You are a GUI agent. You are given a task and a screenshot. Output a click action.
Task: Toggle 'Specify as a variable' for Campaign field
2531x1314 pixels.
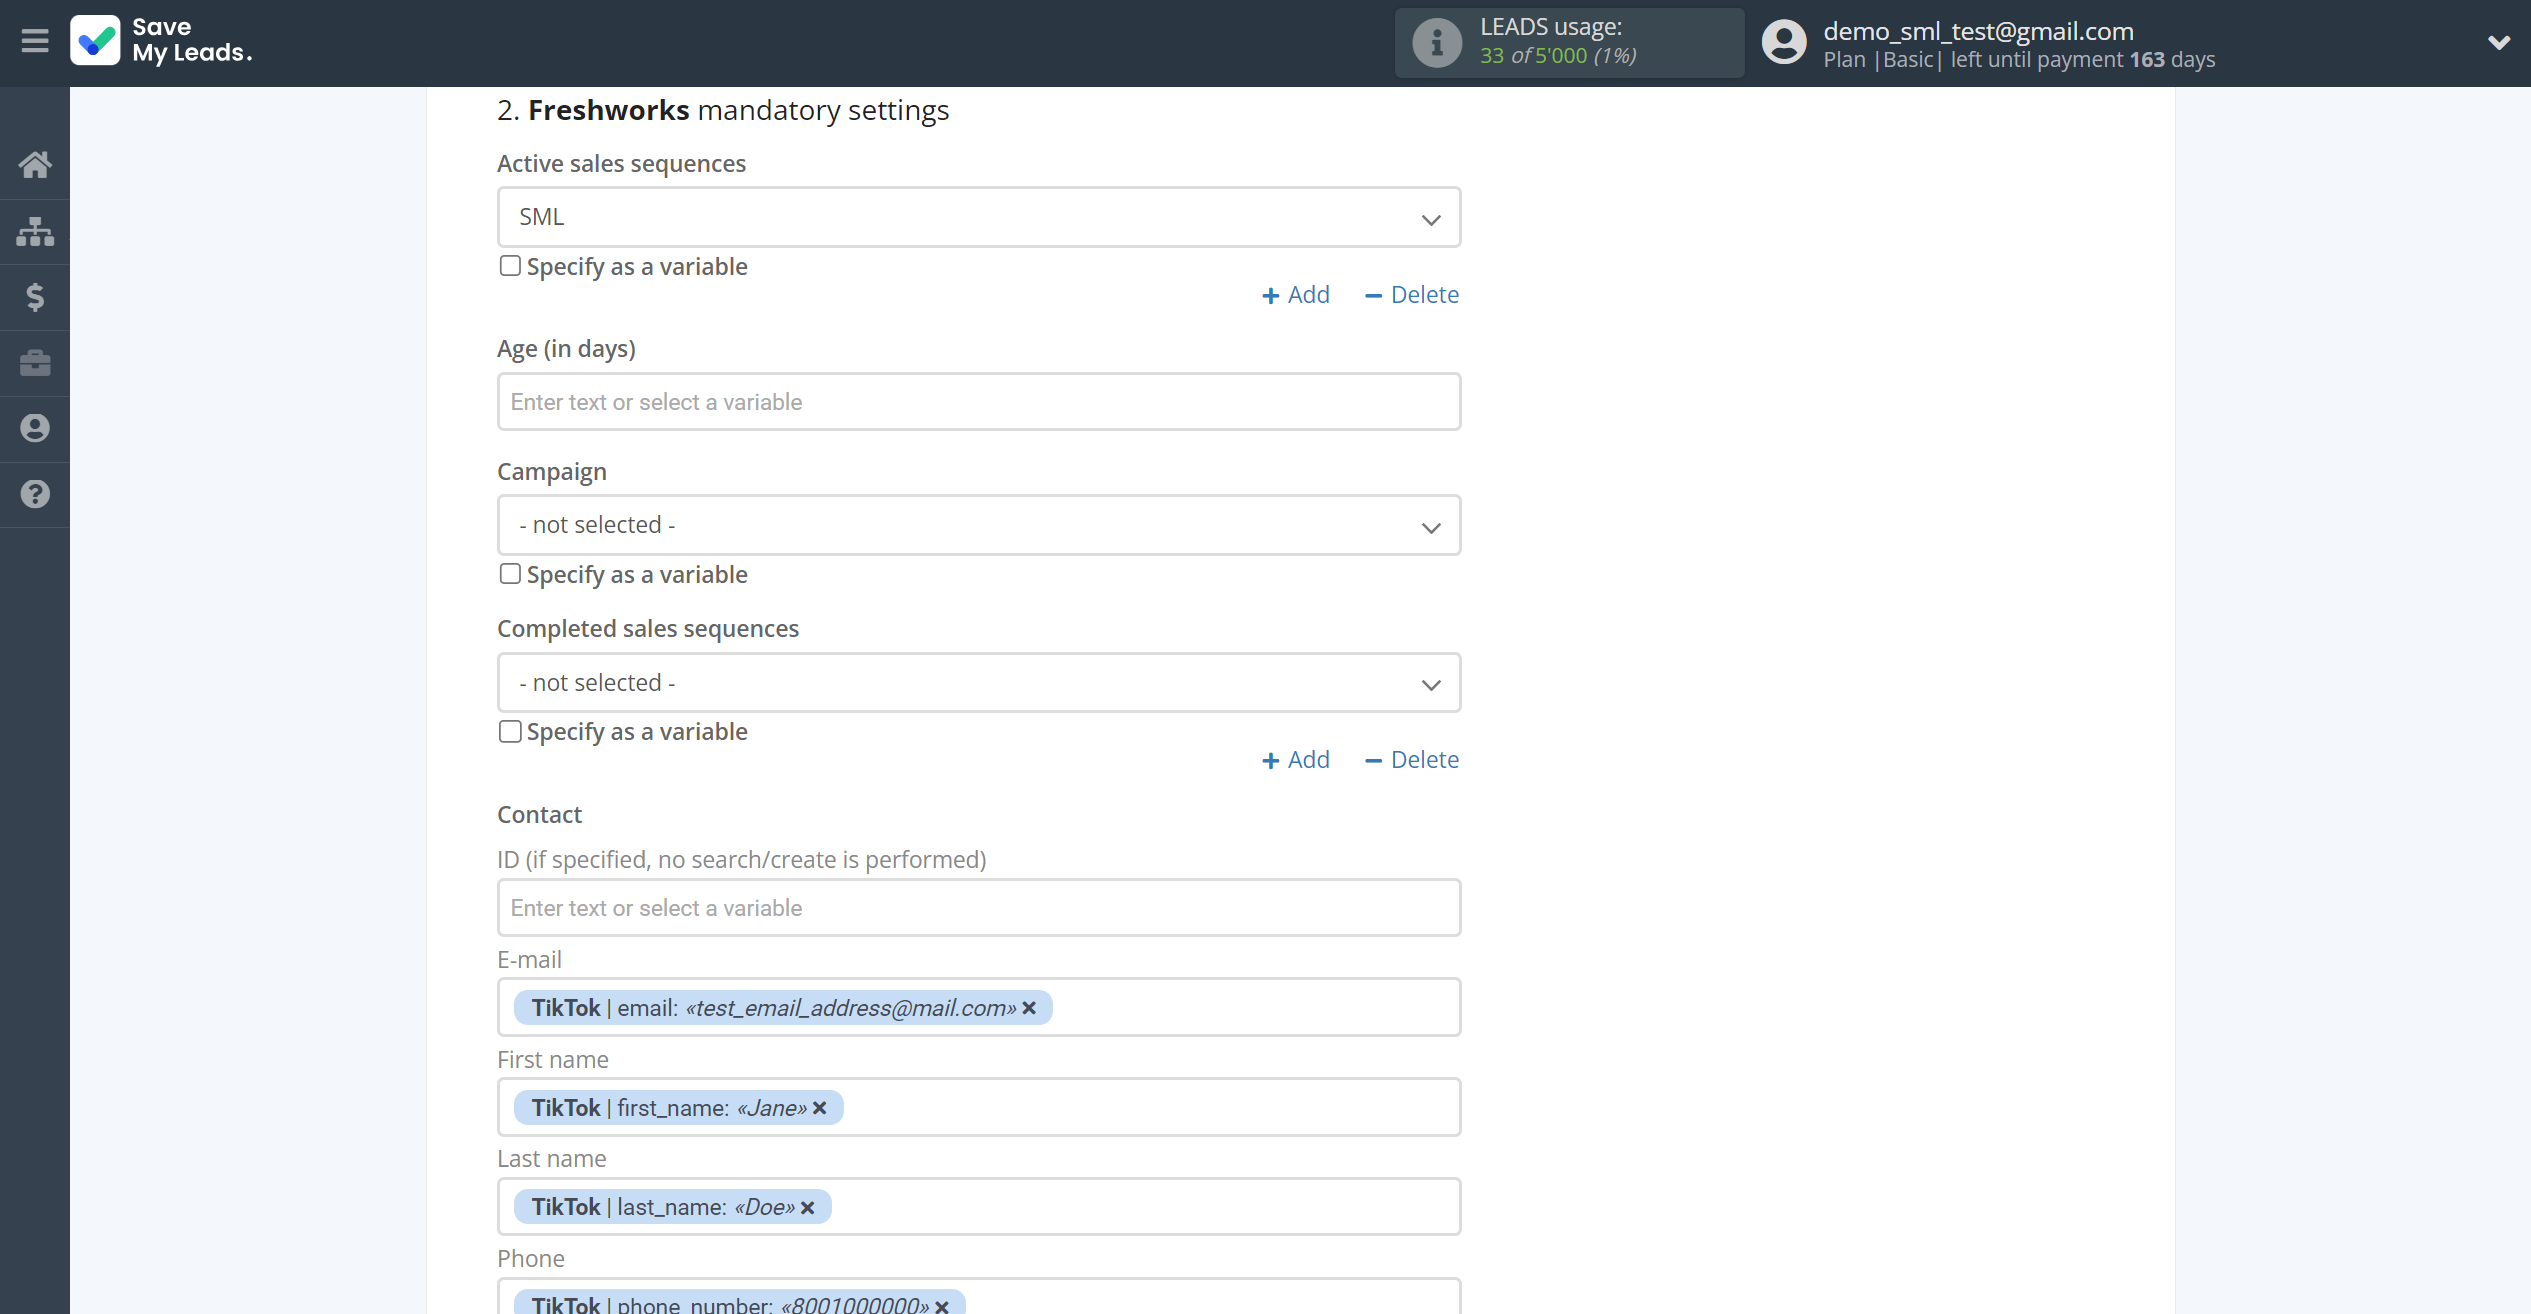(511, 574)
